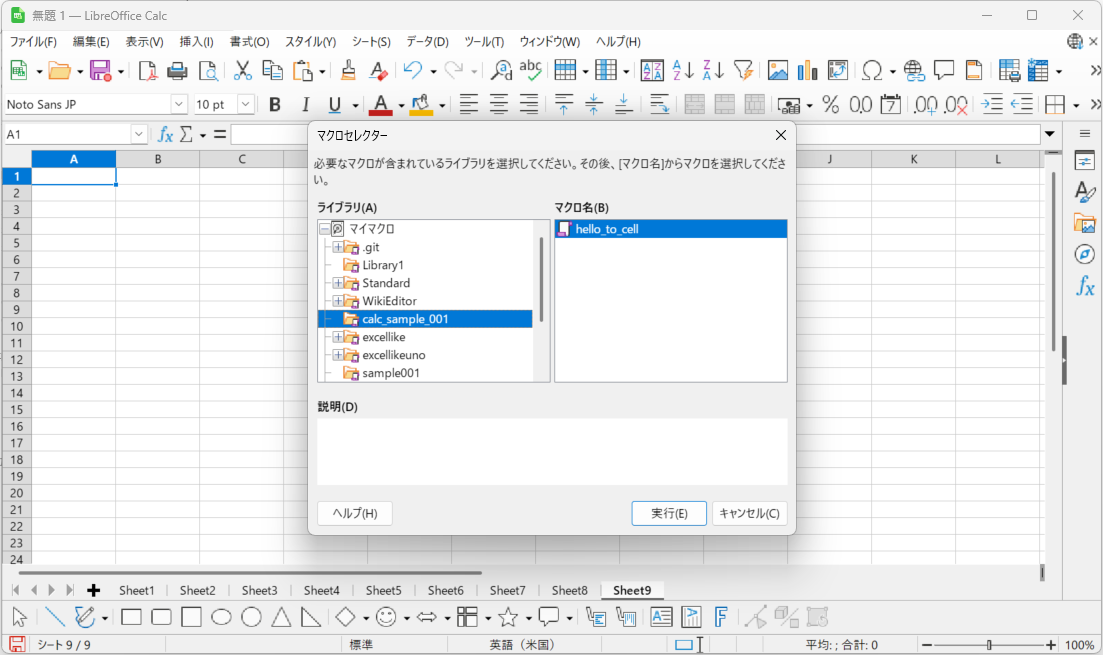The height and width of the screenshot is (655, 1103).
Task: Toggle italic formatting
Action: [x=305, y=104]
